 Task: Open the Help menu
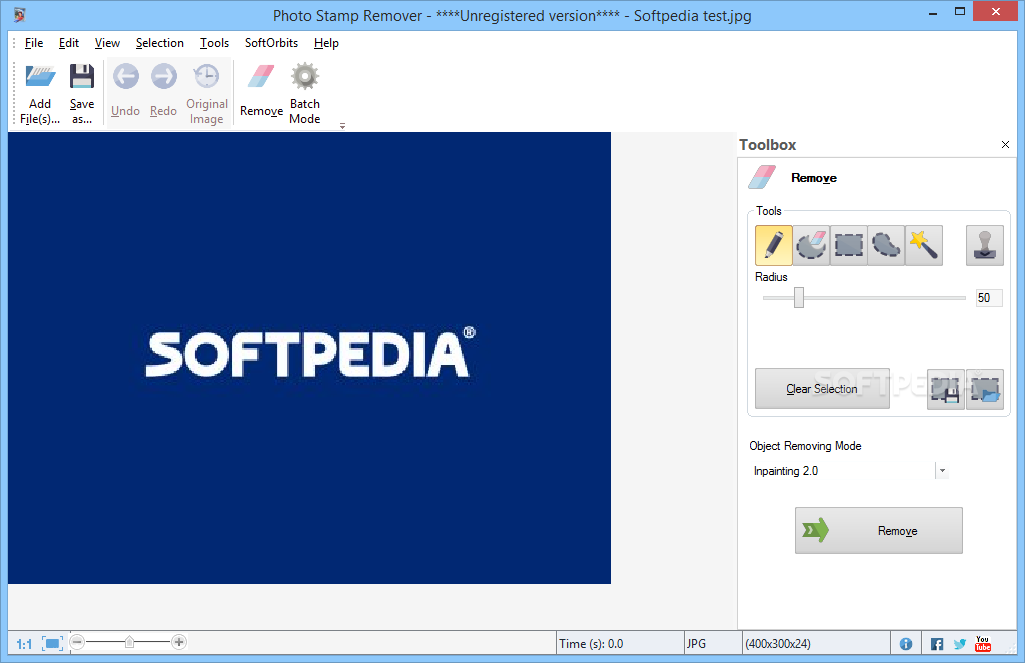pos(326,43)
